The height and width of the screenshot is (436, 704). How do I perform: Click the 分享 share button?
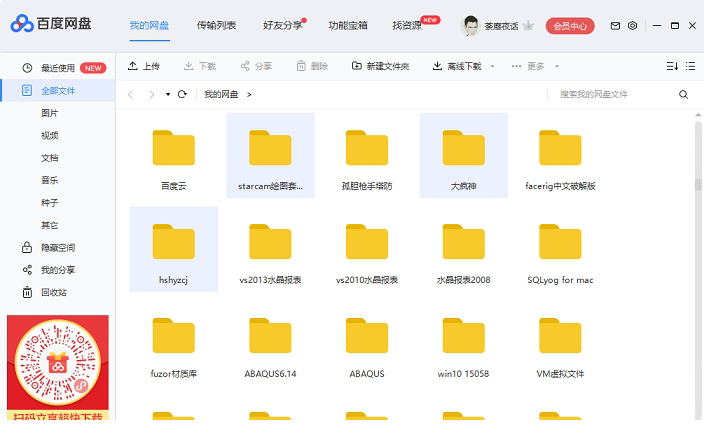point(256,66)
